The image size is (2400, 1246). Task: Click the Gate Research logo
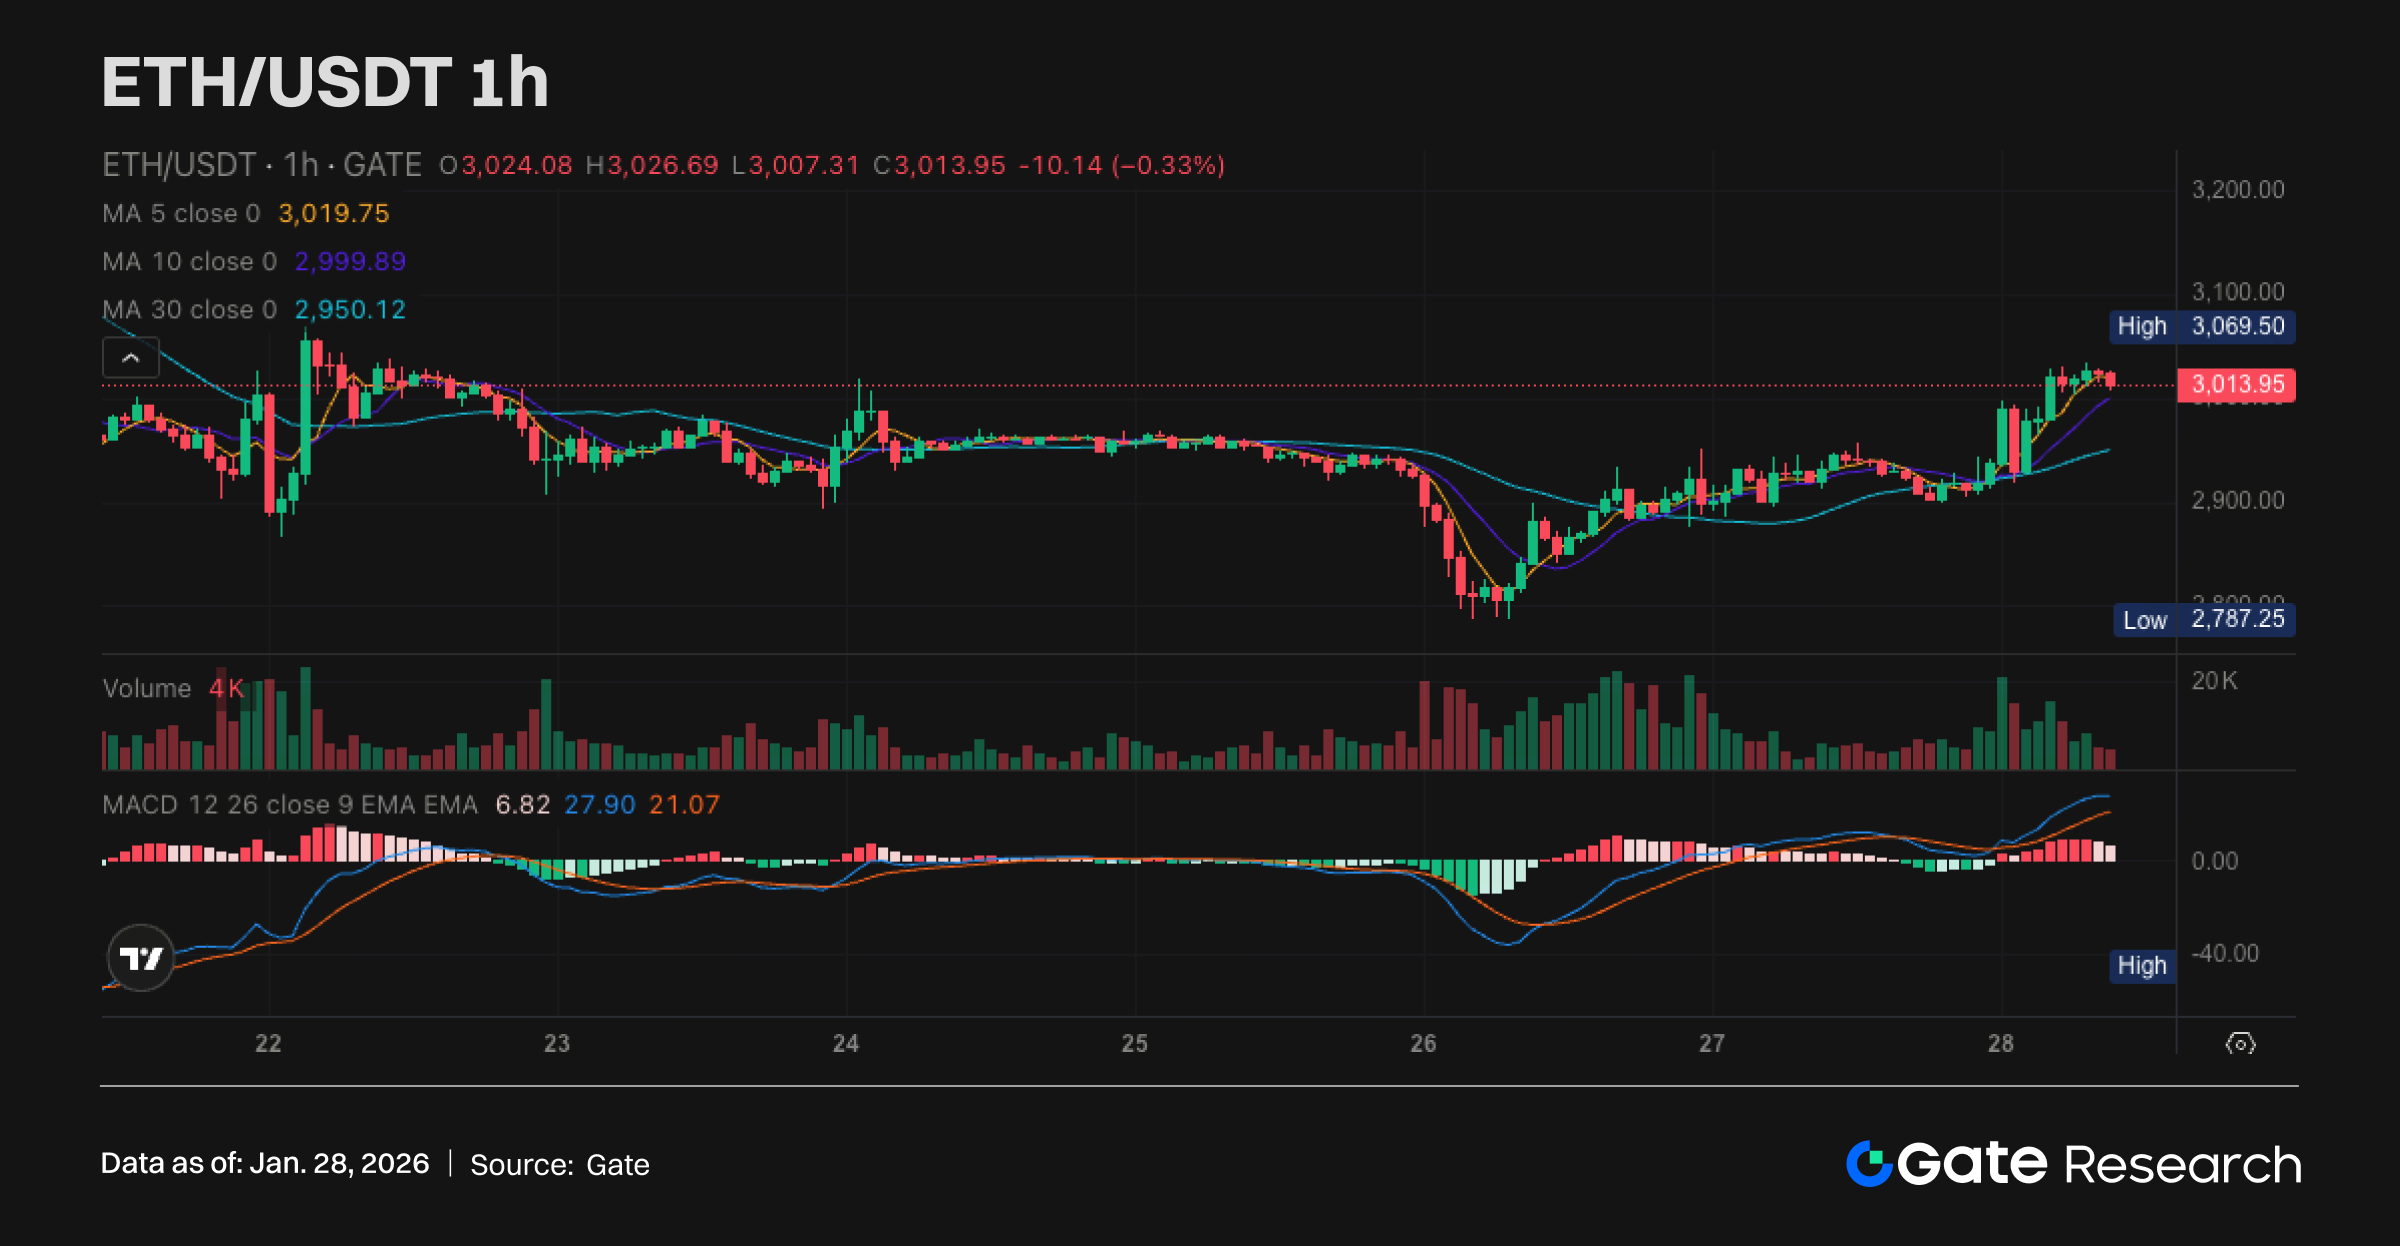tap(2072, 1164)
